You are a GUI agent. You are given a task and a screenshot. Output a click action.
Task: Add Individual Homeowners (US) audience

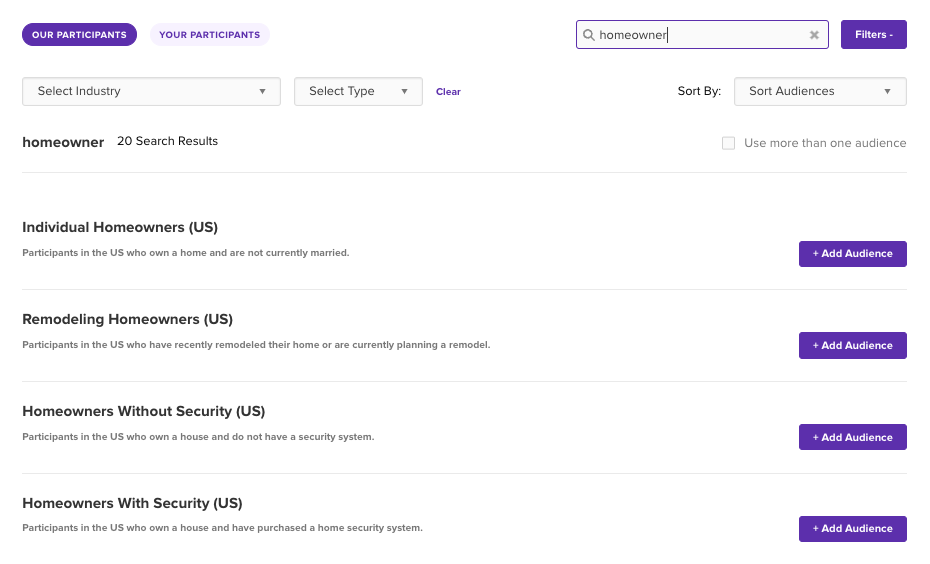[852, 254]
